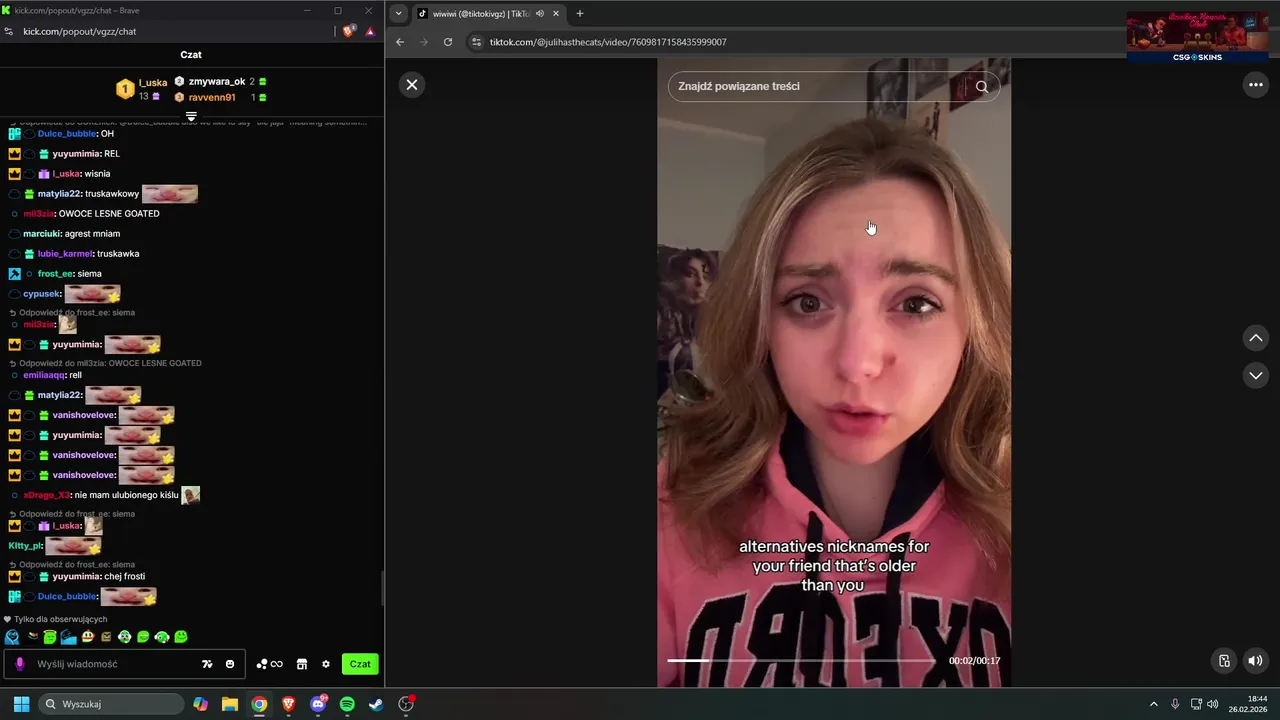Select the tiktok.com address bar URL
This screenshot has width=1280, height=720.
click(x=608, y=42)
